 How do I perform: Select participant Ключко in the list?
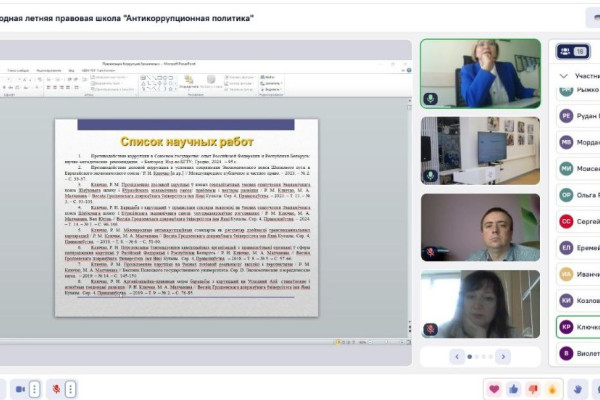coord(577,326)
